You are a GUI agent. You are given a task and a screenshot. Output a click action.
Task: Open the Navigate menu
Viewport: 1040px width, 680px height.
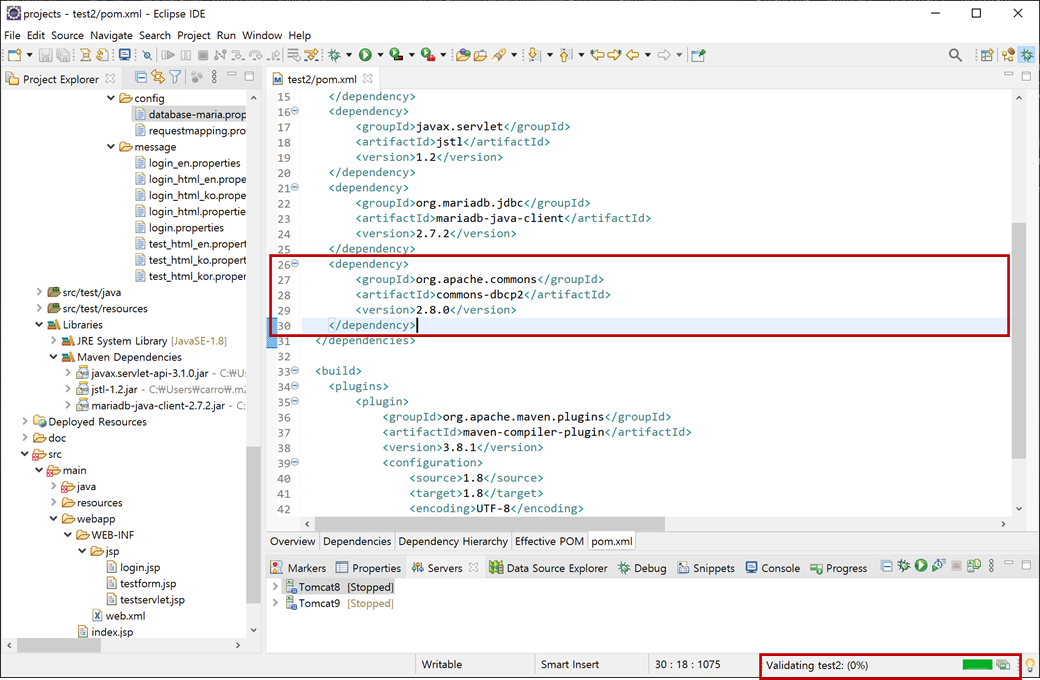click(111, 35)
